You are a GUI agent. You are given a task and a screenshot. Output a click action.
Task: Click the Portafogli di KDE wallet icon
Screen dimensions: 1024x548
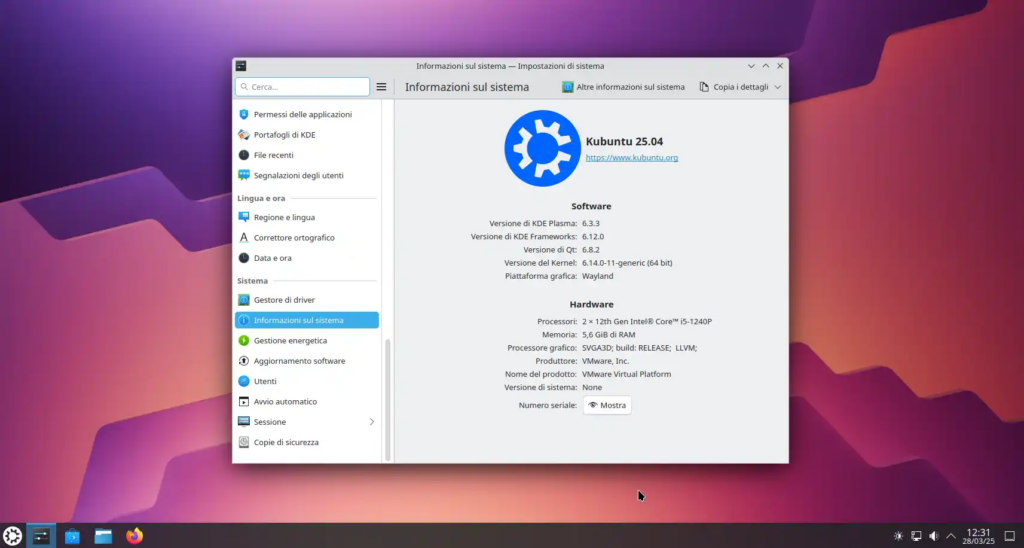coord(244,135)
